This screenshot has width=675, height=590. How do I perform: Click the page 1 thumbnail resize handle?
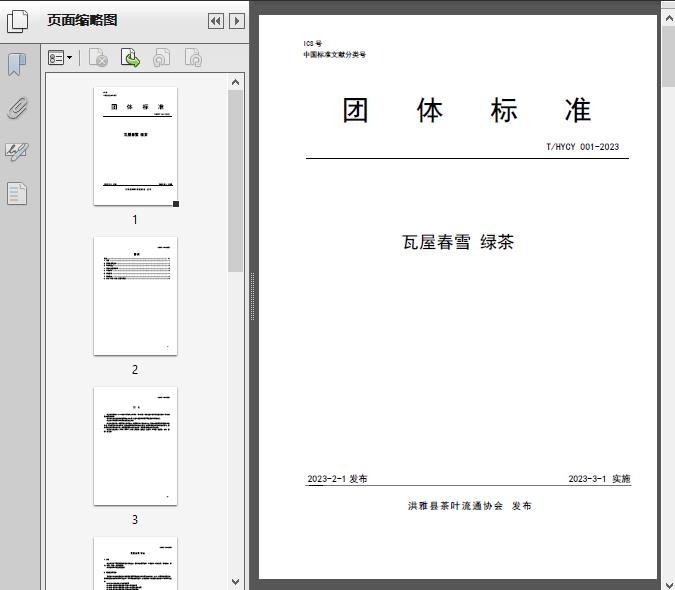(x=176, y=204)
